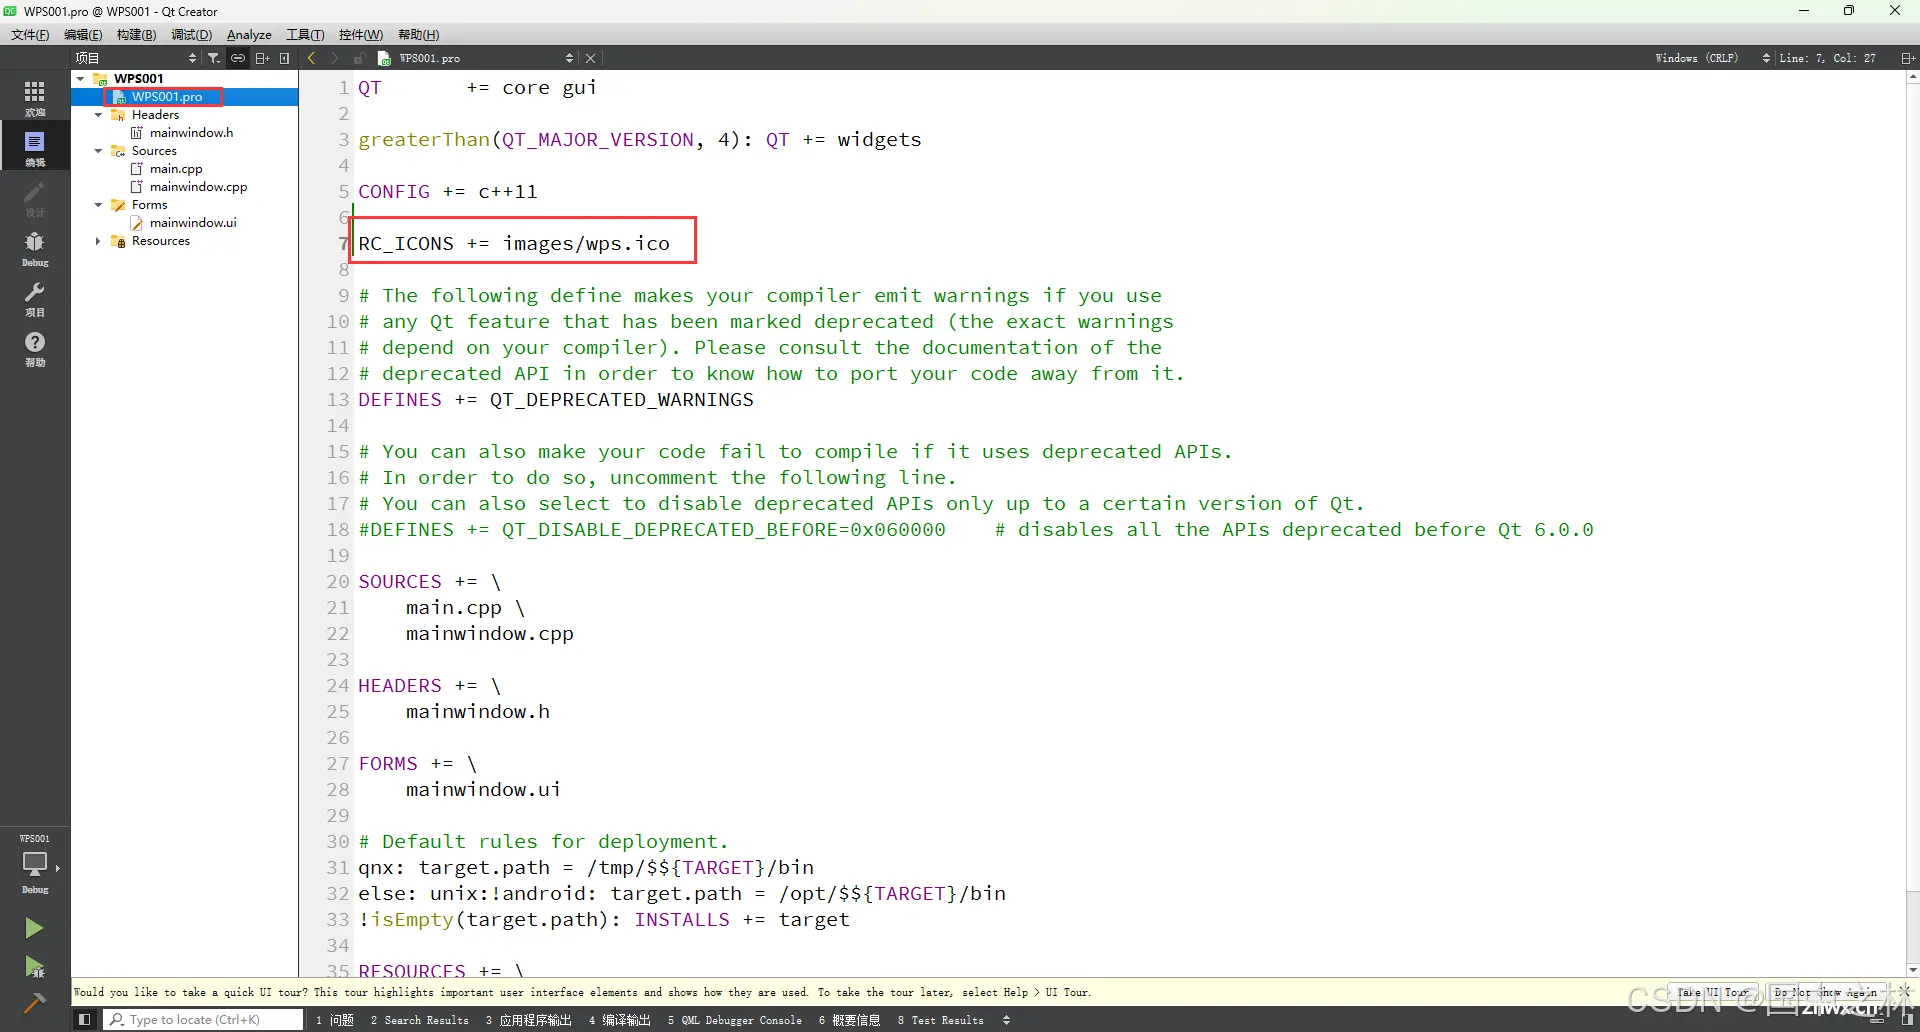
Task: Collapse the Forms folder
Action: tap(98, 205)
